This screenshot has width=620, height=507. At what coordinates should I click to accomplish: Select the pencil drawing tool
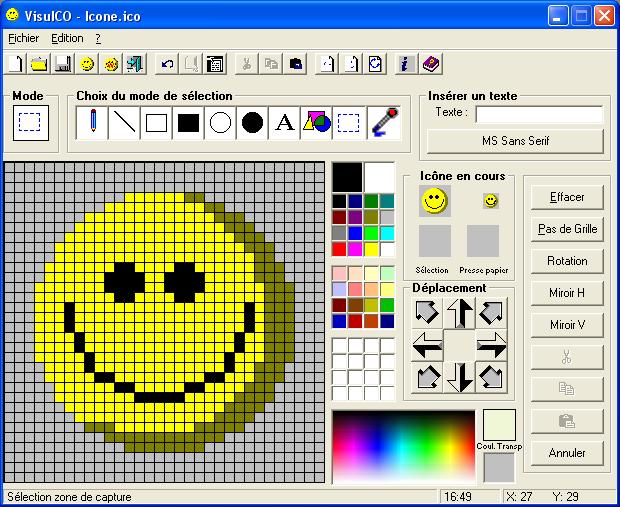pos(92,123)
